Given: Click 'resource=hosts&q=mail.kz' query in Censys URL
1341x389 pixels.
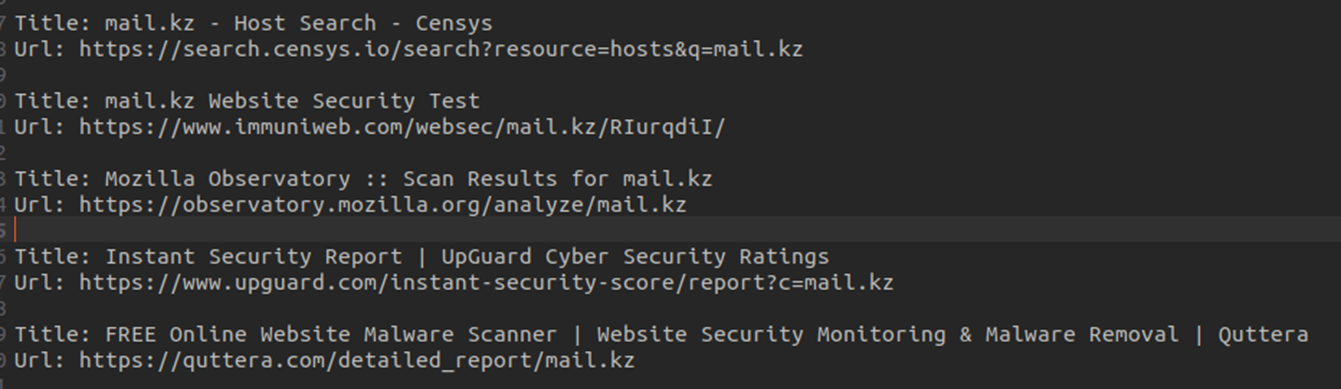Looking at the screenshot, I should pos(648,48).
